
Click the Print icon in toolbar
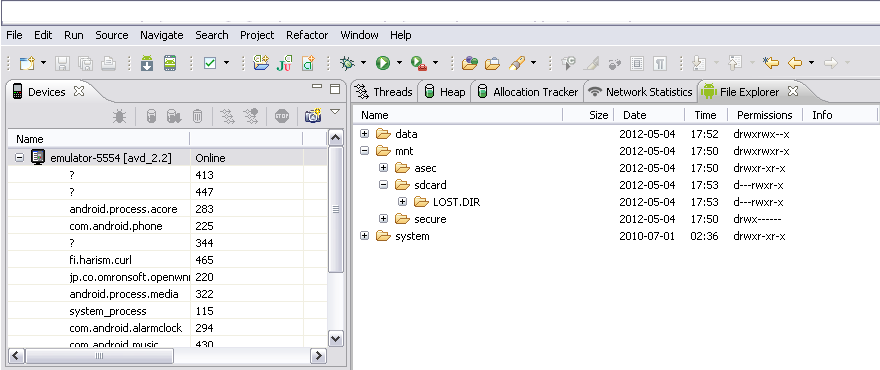pos(108,63)
